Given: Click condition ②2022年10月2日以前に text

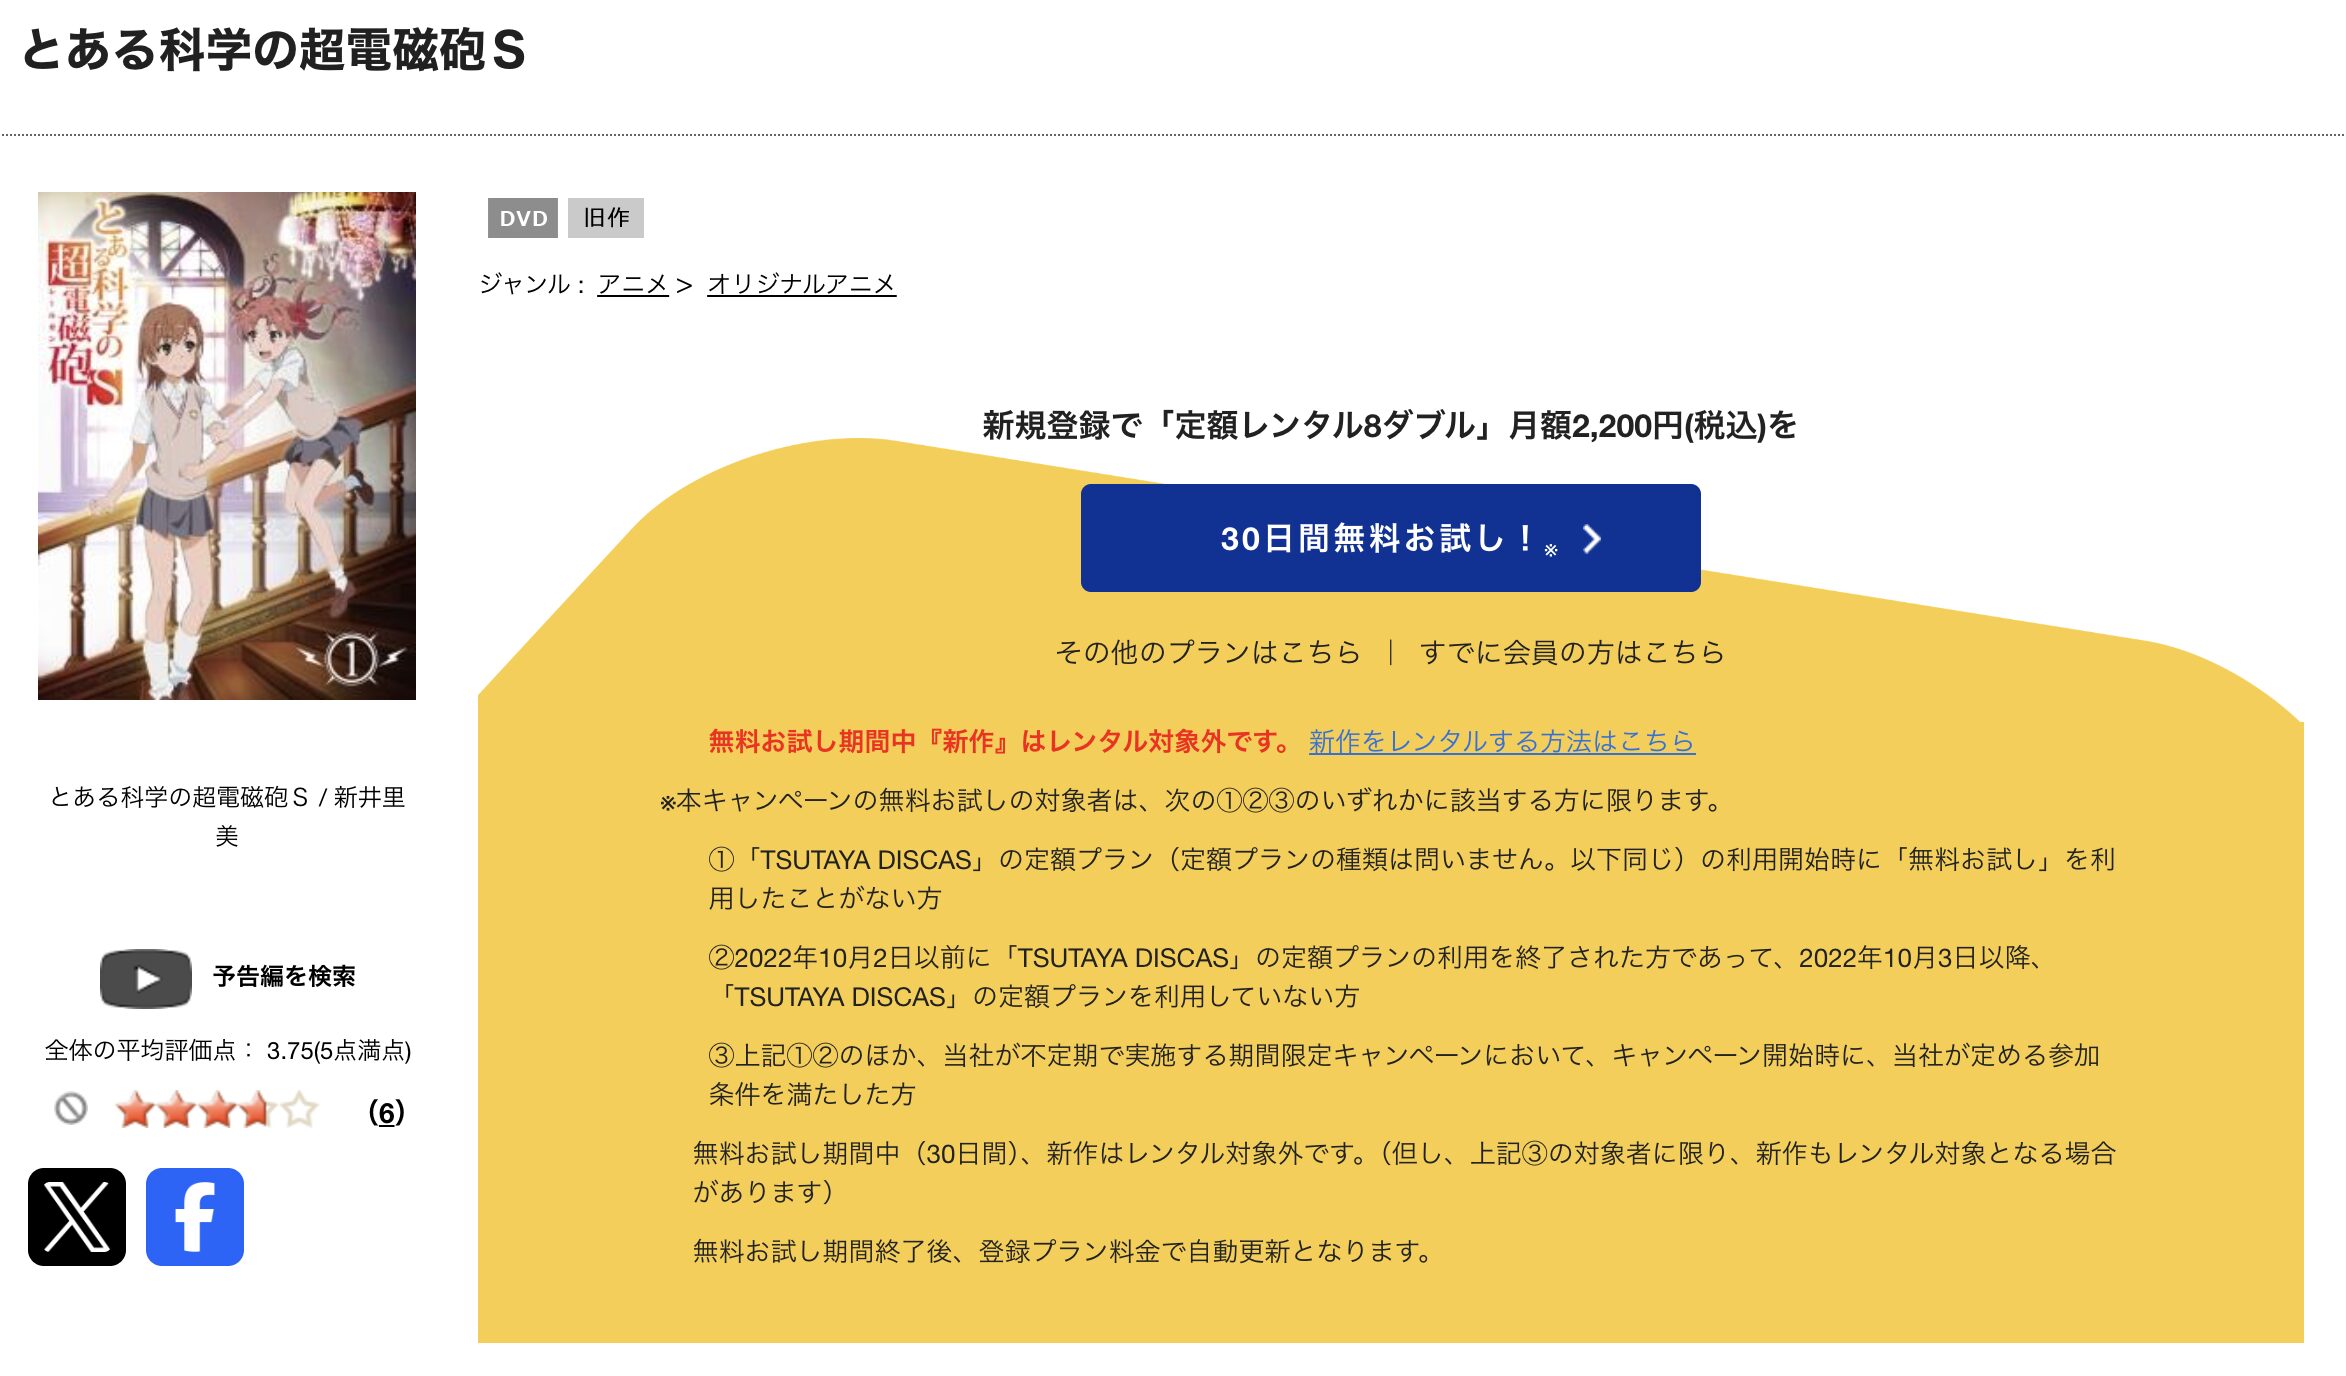Looking at the screenshot, I should [1377, 976].
